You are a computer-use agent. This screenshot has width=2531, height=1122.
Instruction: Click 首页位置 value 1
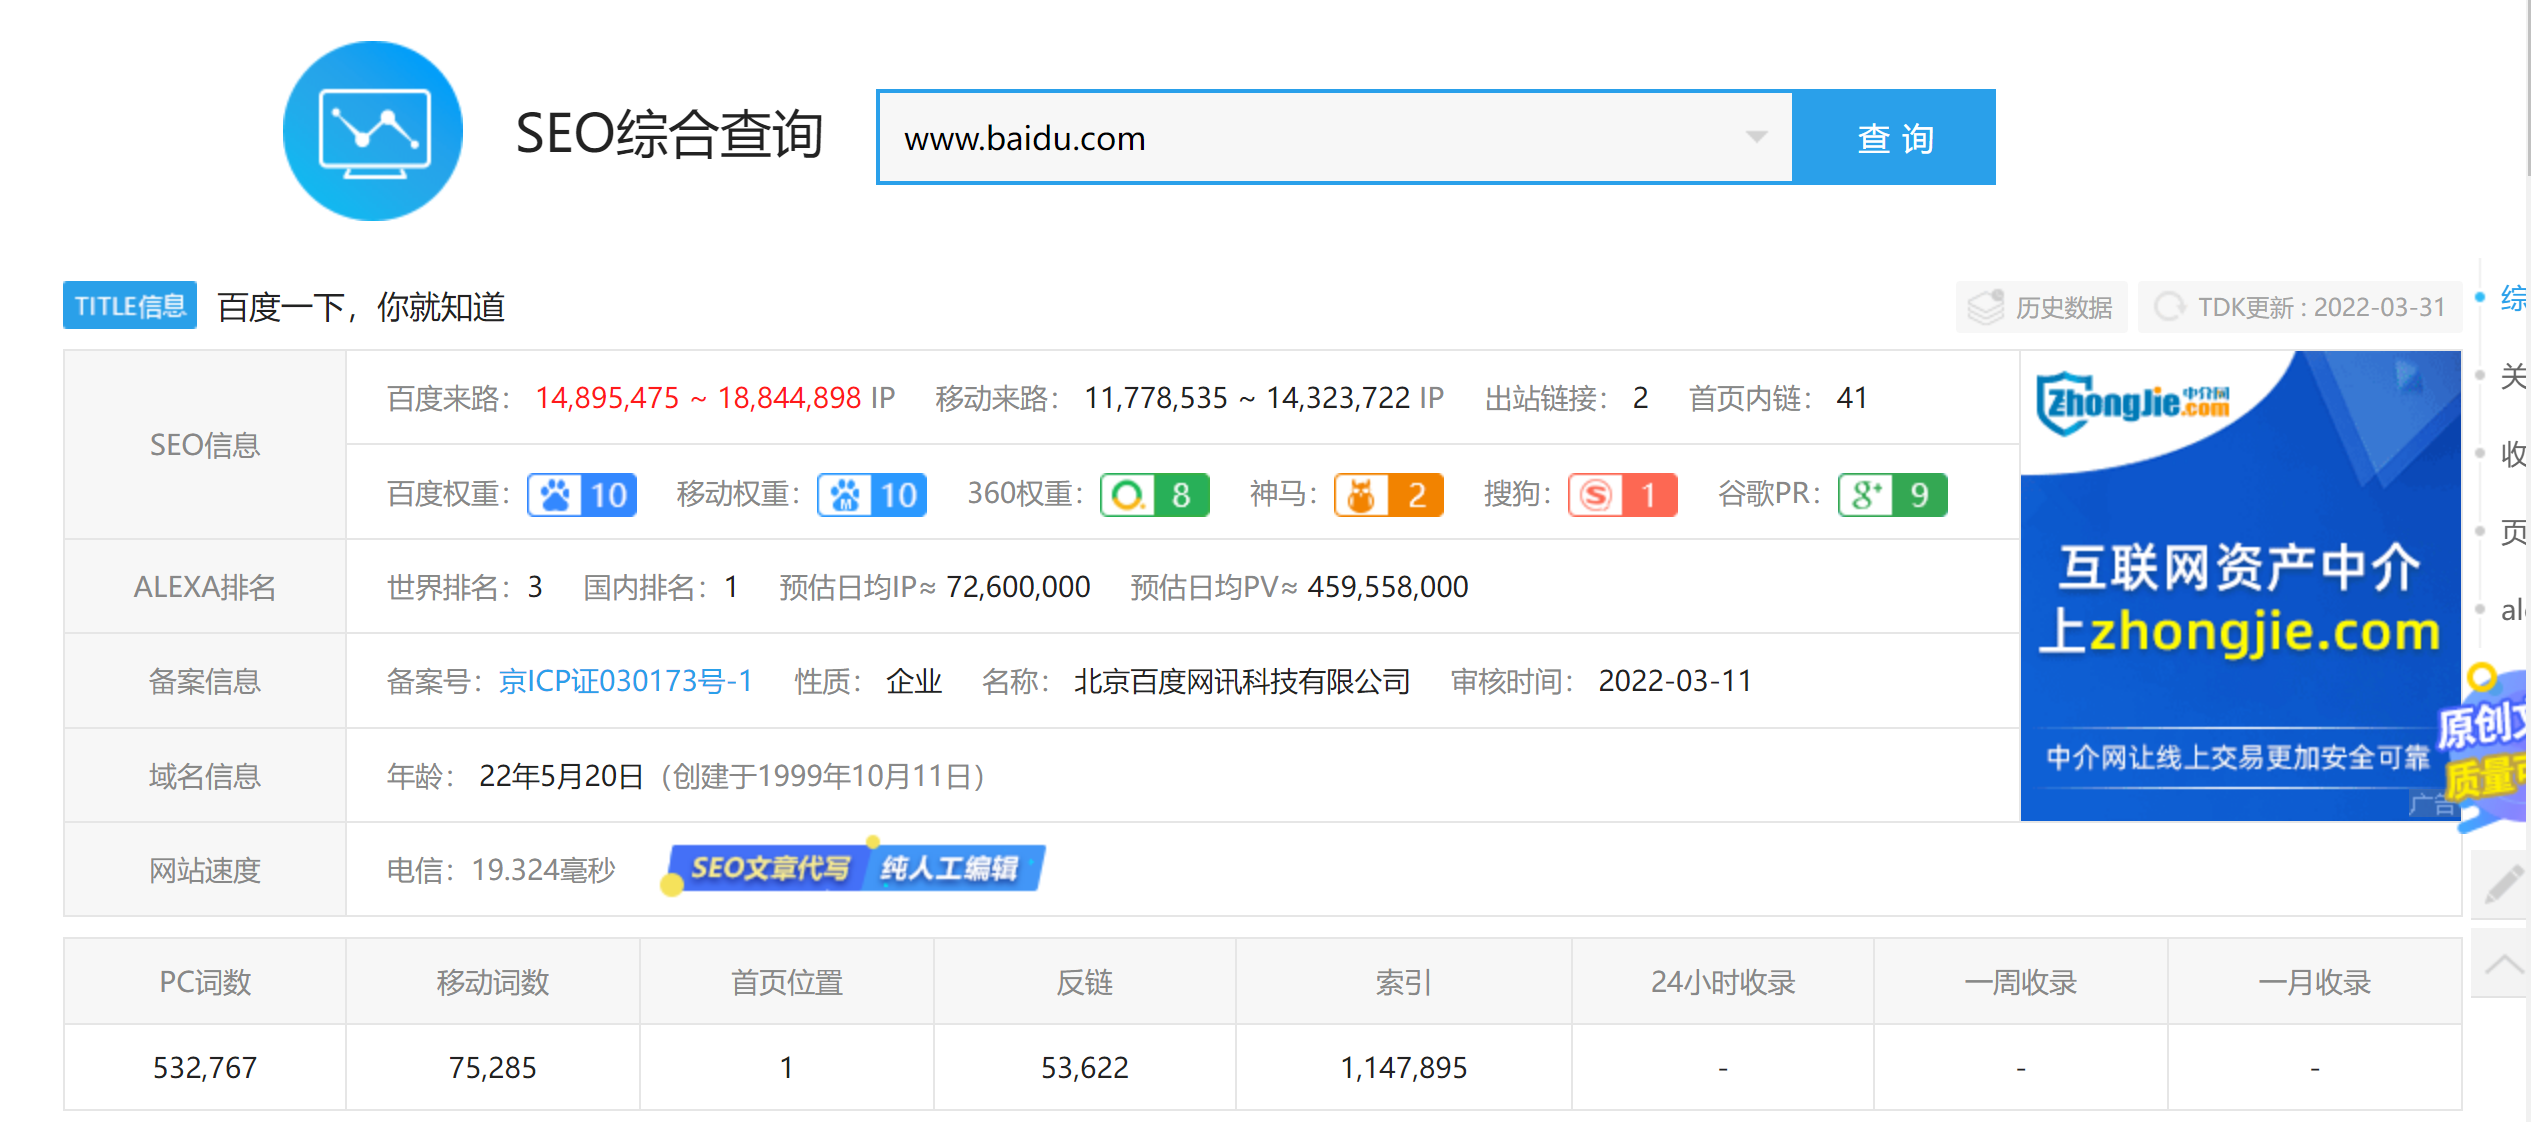click(787, 1068)
